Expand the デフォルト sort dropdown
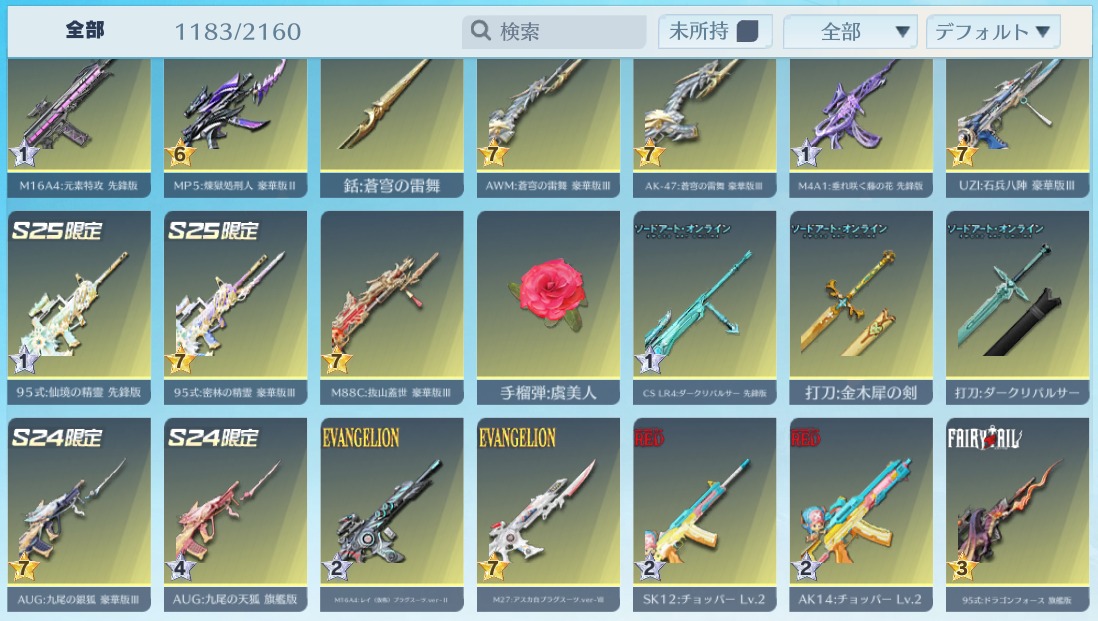1098x621 pixels. 993,32
